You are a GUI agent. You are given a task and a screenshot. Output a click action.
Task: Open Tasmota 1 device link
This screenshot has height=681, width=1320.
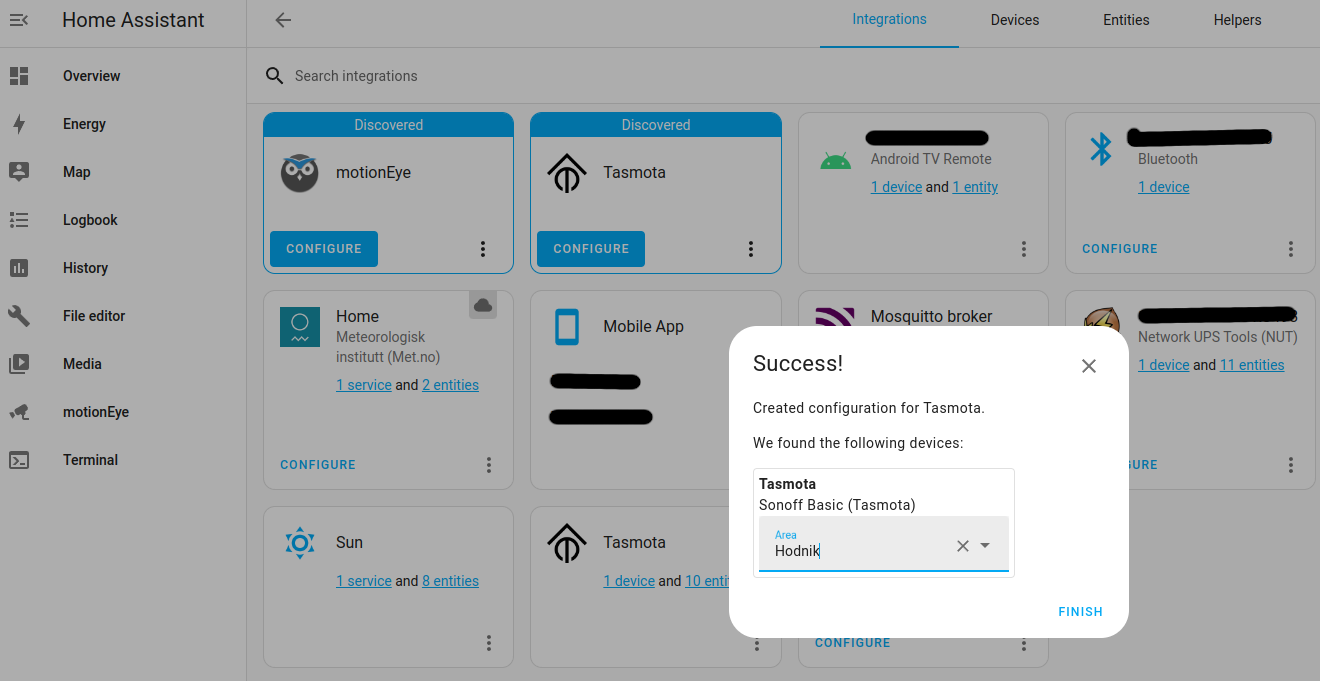point(629,581)
